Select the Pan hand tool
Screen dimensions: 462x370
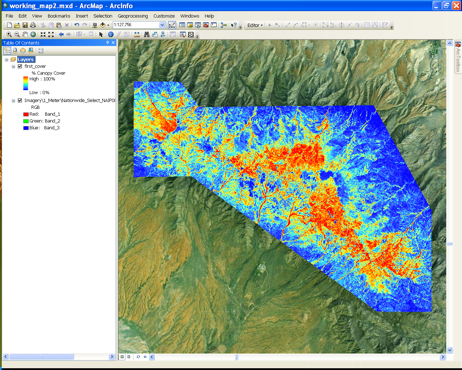click(x=25, y=34)
